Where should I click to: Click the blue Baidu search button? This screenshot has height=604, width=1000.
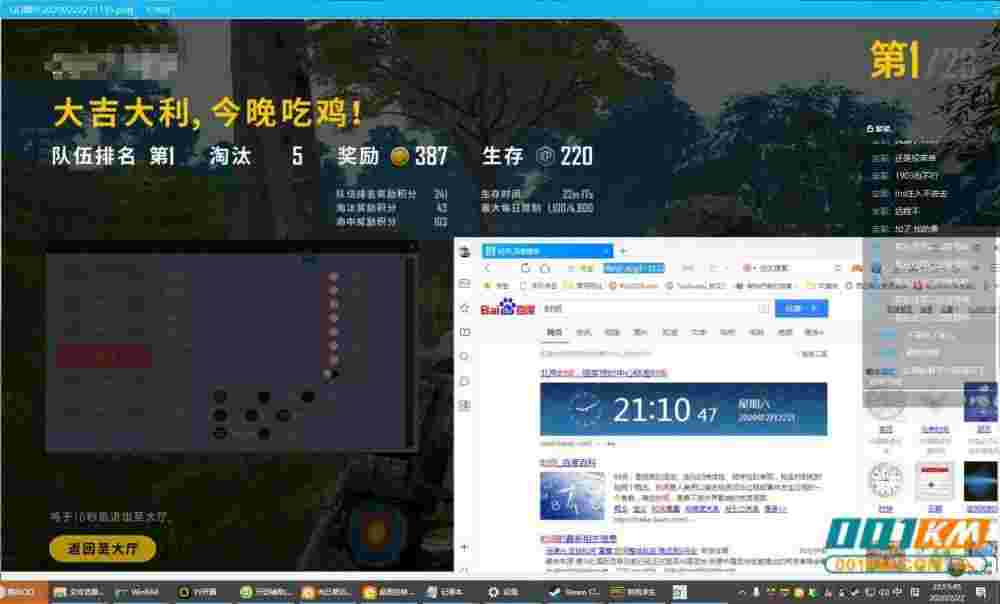801,308
